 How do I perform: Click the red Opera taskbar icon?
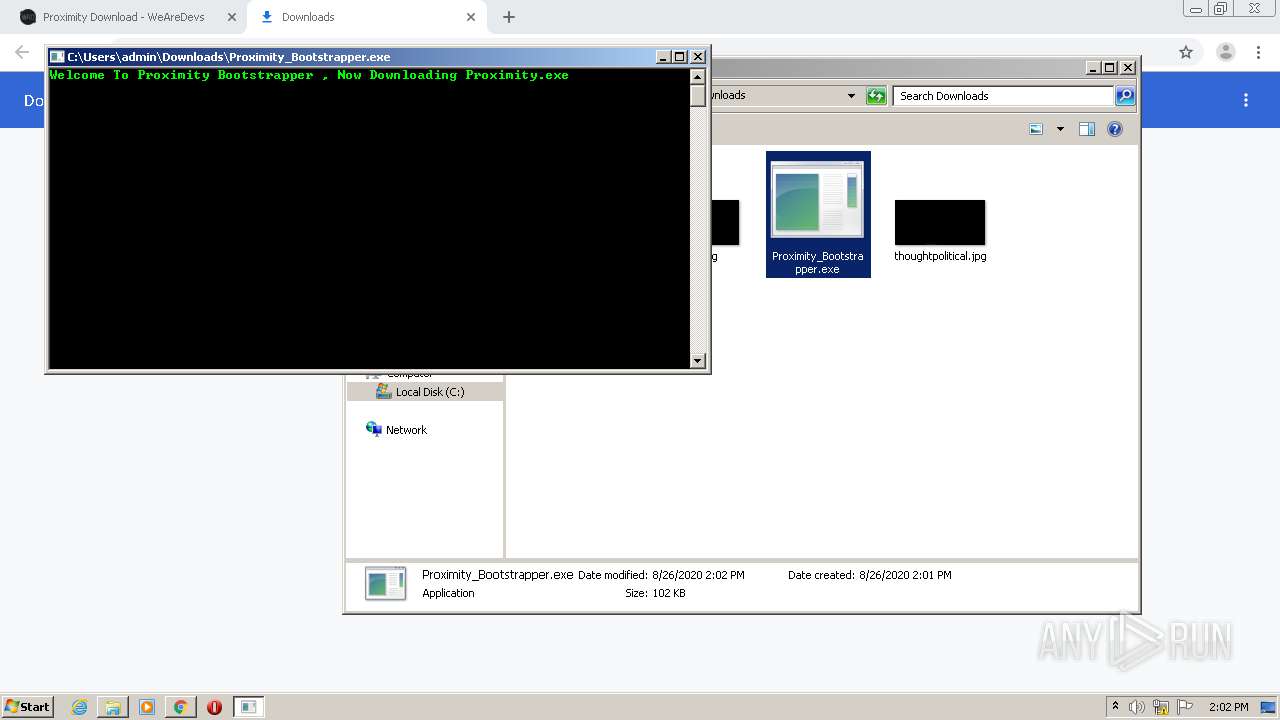[x=214, y=707]
